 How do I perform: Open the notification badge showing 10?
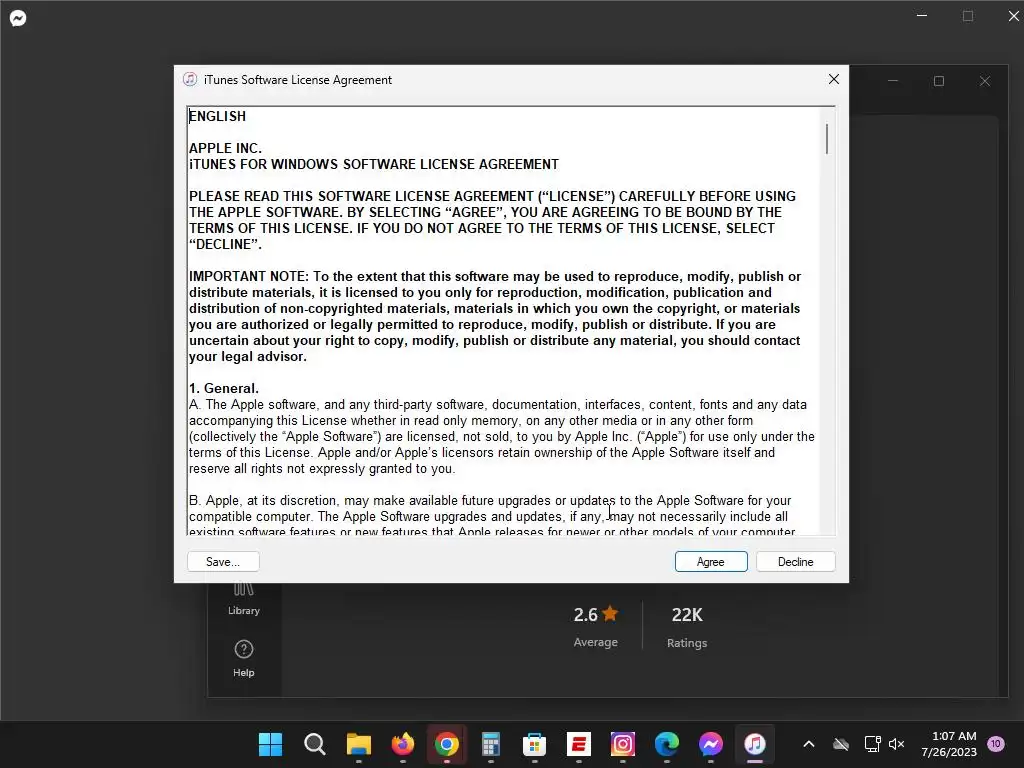995,743
